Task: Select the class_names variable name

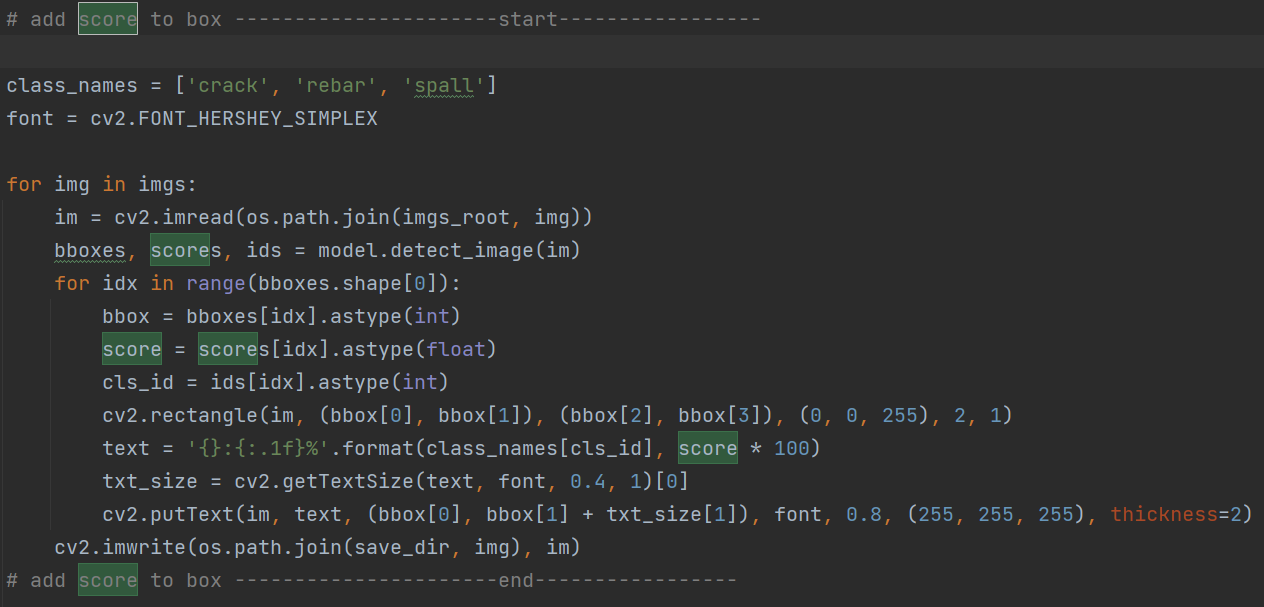Action: [x=72, y=85]
